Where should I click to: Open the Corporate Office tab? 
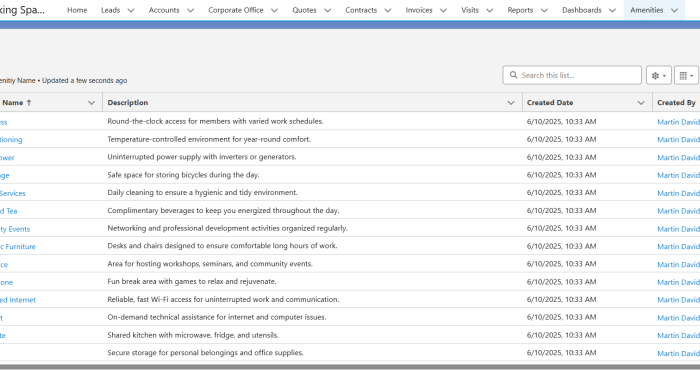[236, 10]
